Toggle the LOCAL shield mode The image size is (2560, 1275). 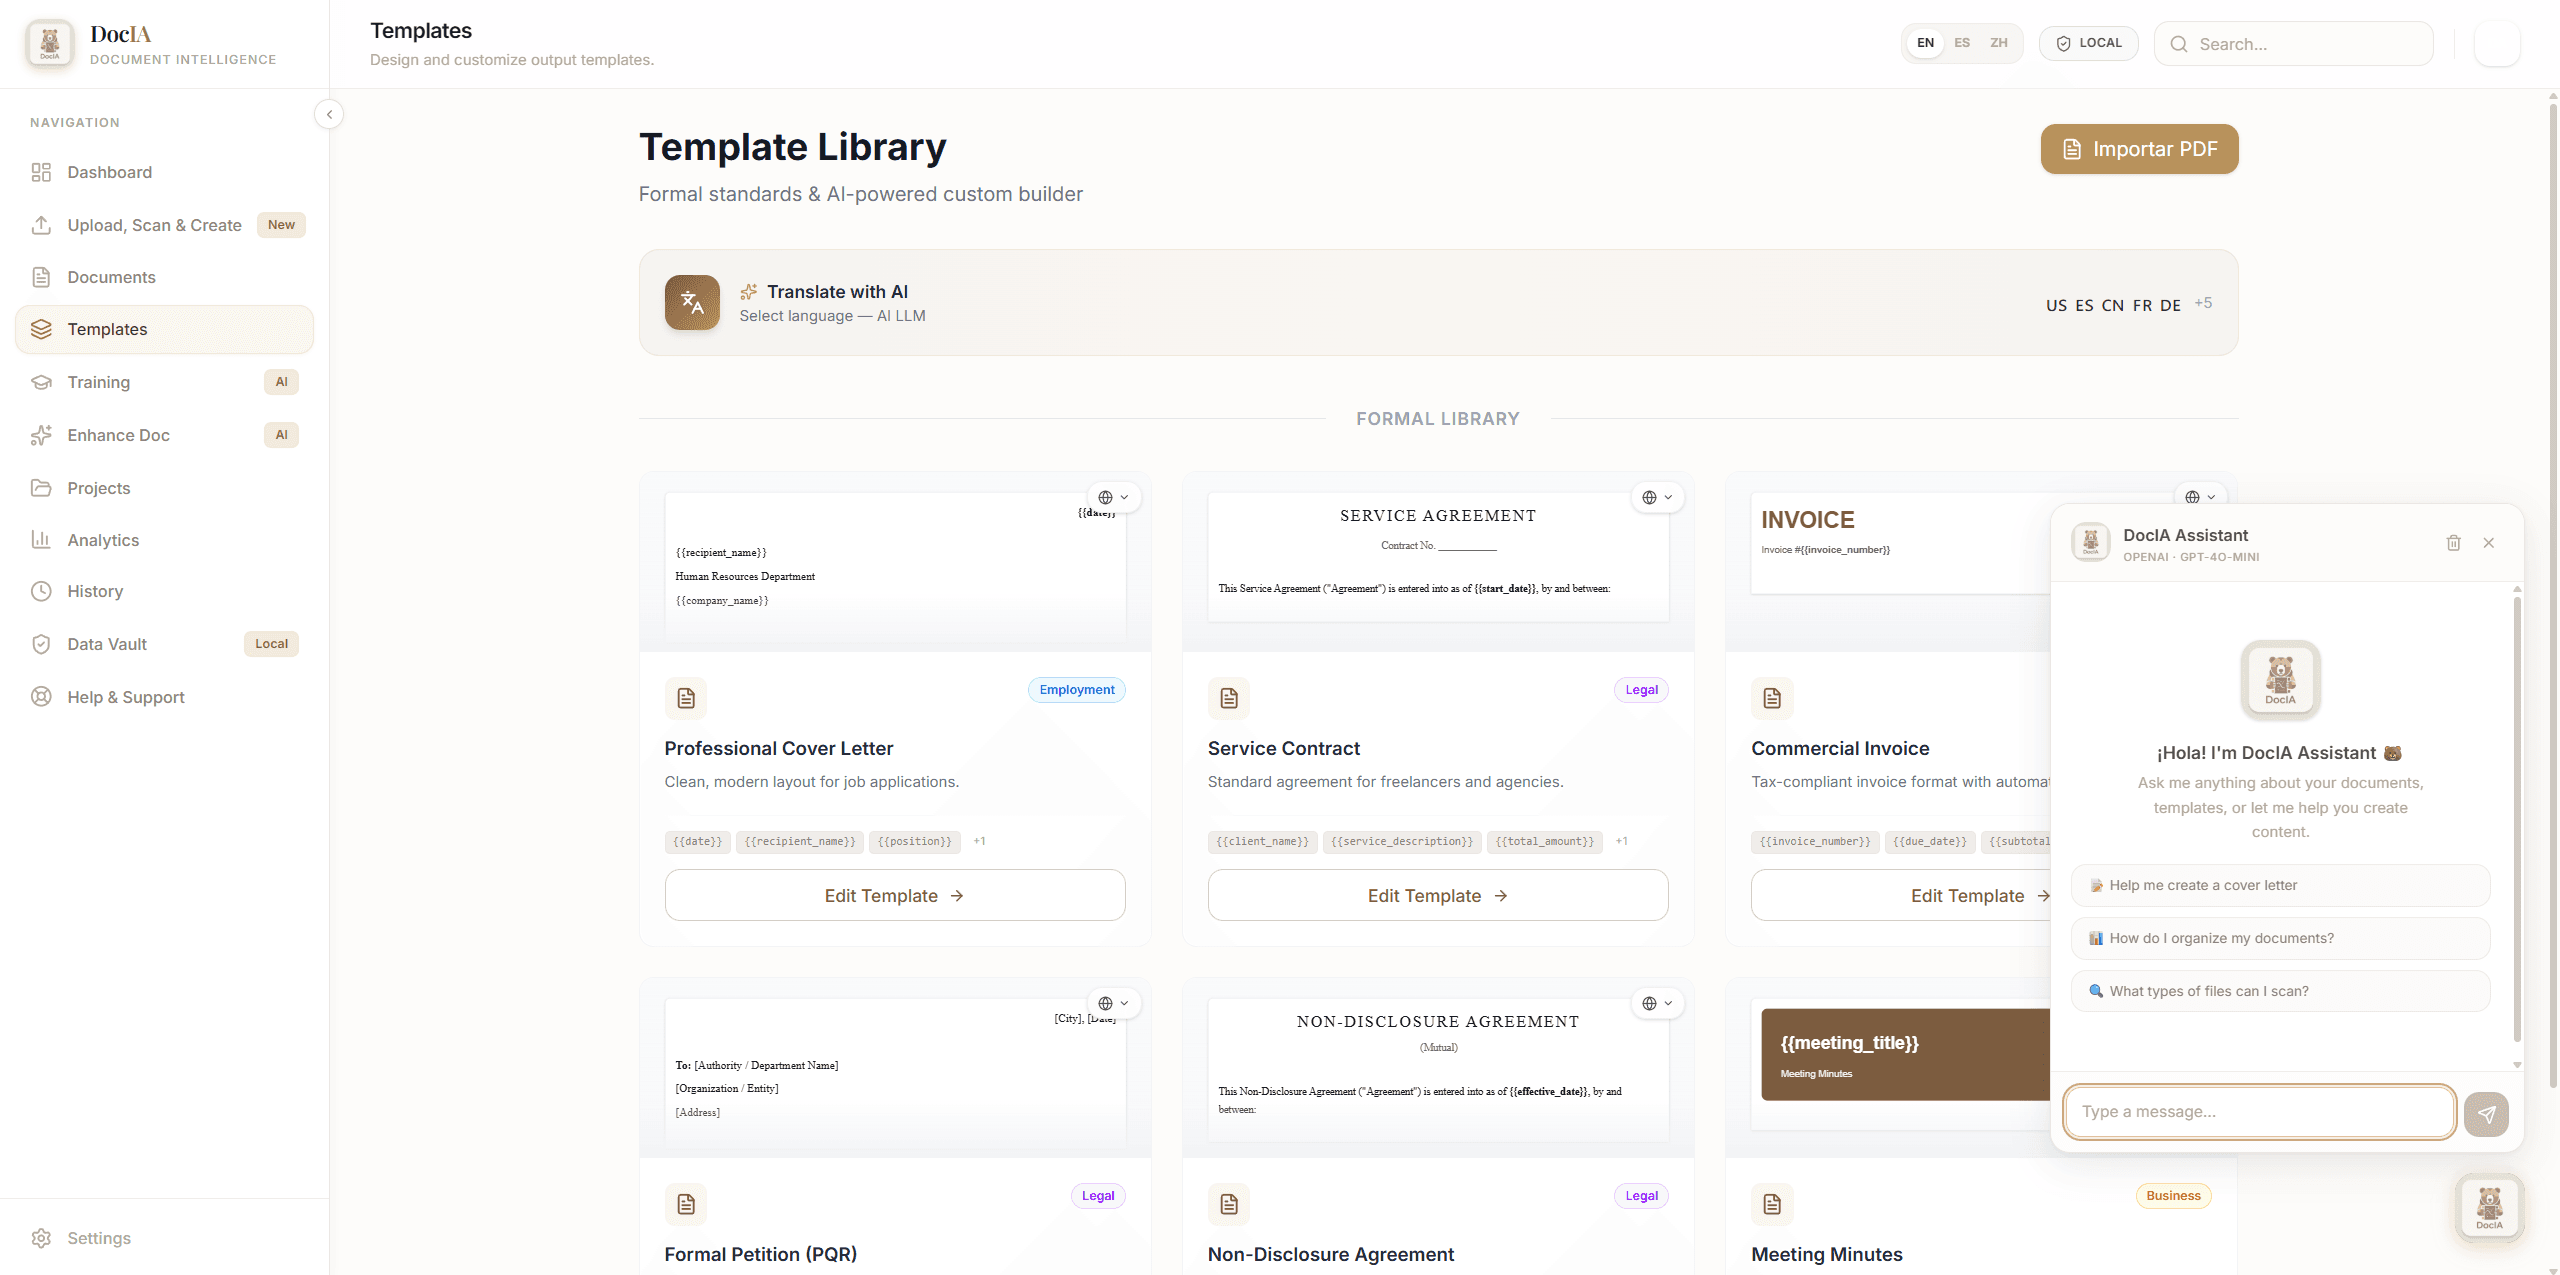click(2088, 42)
